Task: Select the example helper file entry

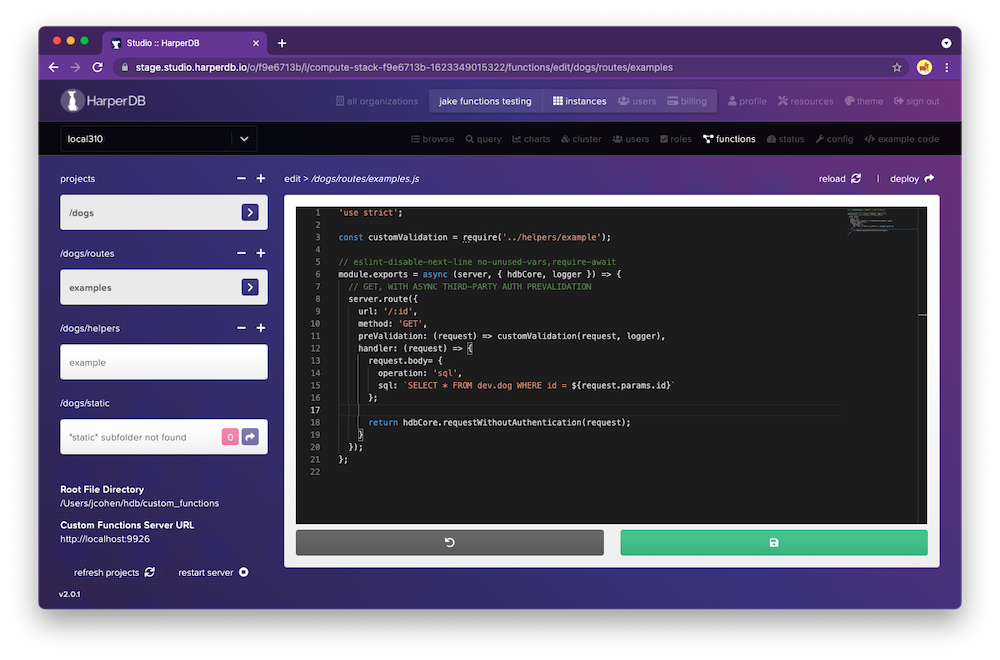Action: [x=163, y=362]
